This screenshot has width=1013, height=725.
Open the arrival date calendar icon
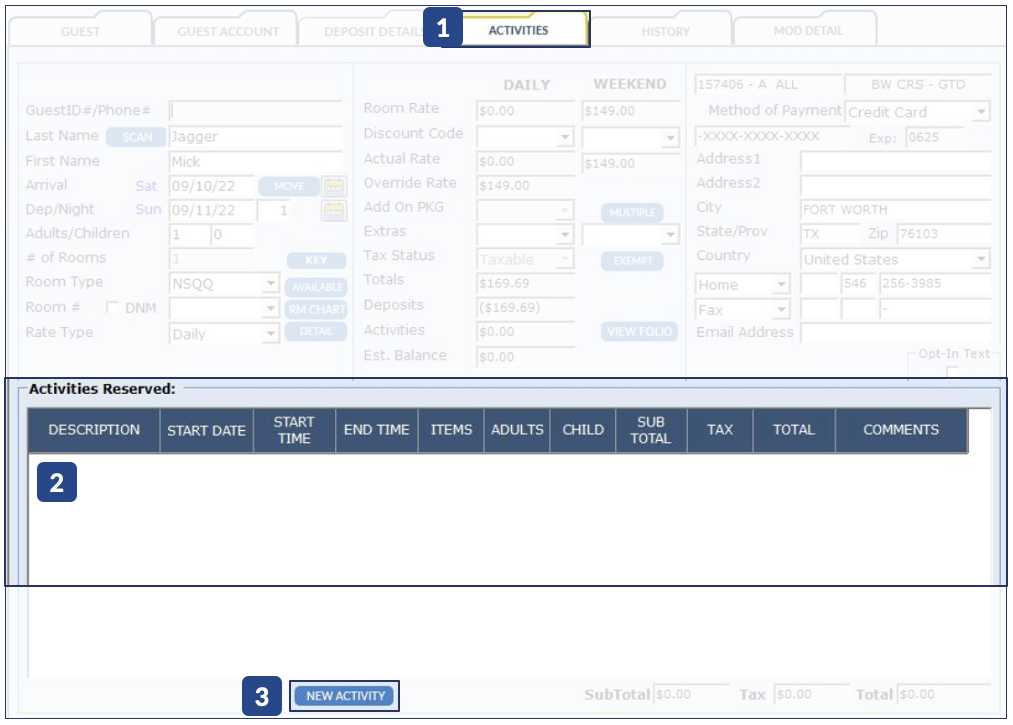tap(333, 186)
